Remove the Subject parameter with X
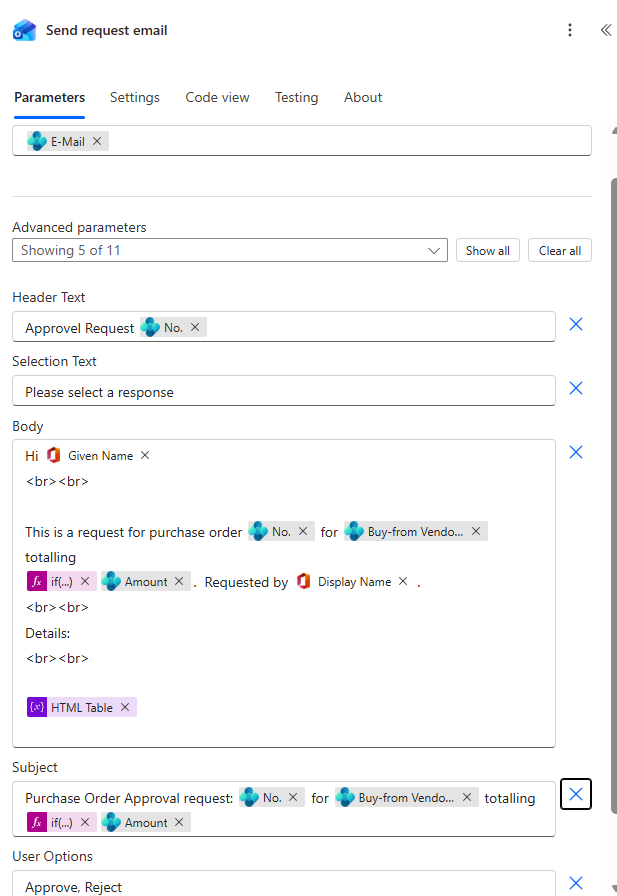Screen dimensions: 617x896 (576, 794)
